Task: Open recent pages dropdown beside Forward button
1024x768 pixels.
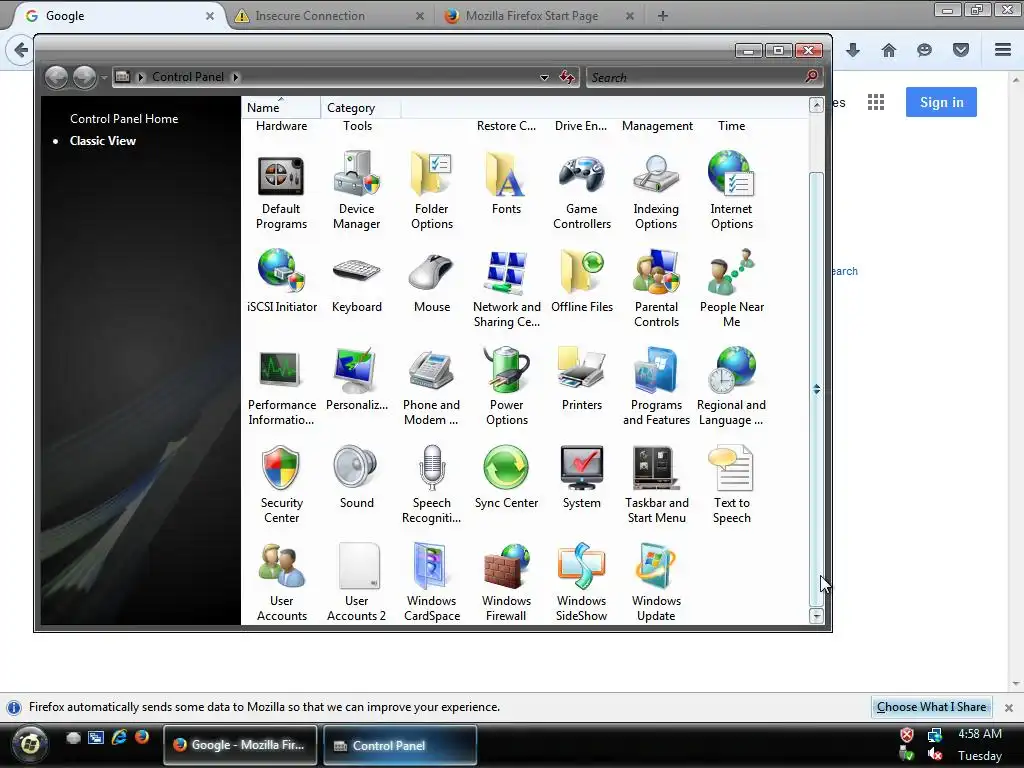Action: 104,77
